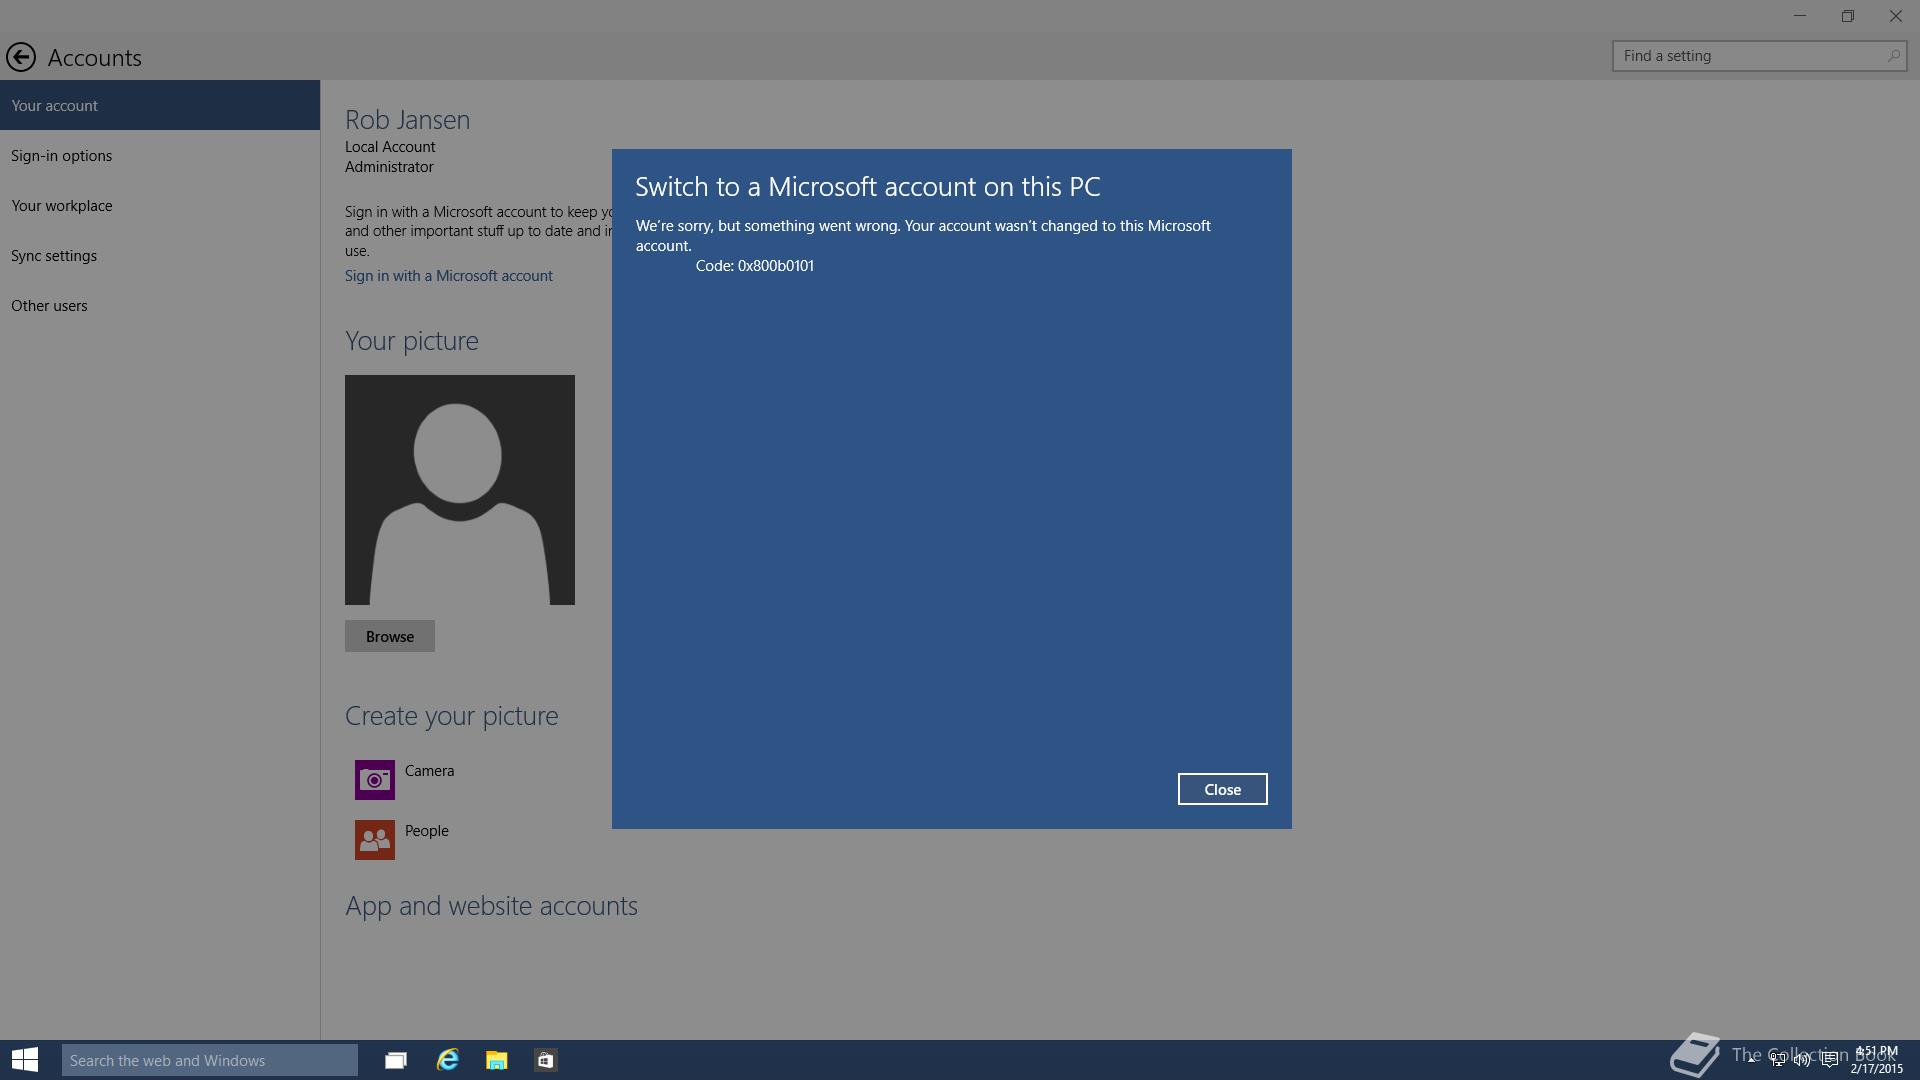Open the network tray icon
Image resolution: width=1920 pixels, height=1080 pixels.
click(x=1777, y=1060)
